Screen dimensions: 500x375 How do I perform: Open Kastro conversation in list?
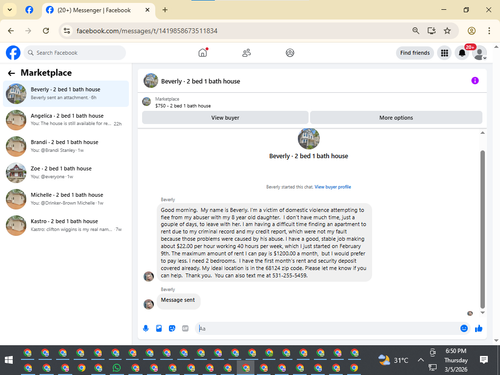[66, 225]
